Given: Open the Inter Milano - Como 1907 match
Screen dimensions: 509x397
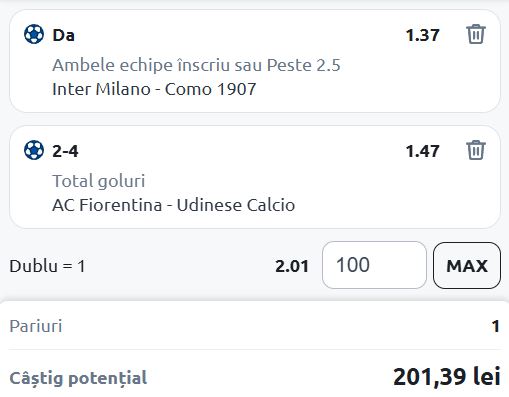Looking at the screenshot, I should 154,89.
